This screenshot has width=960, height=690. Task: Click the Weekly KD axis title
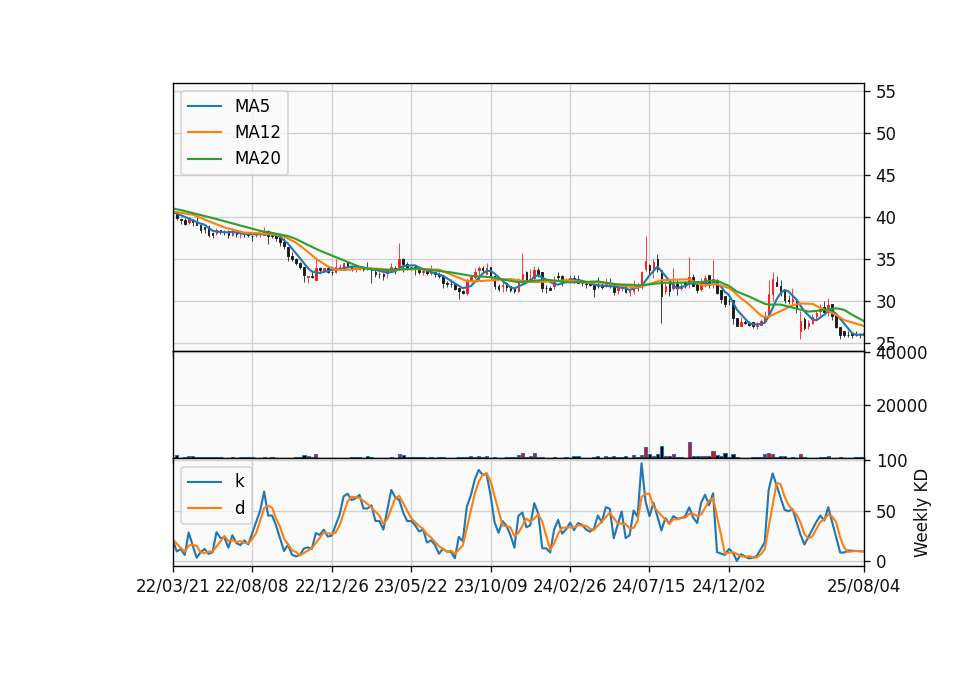921,514
